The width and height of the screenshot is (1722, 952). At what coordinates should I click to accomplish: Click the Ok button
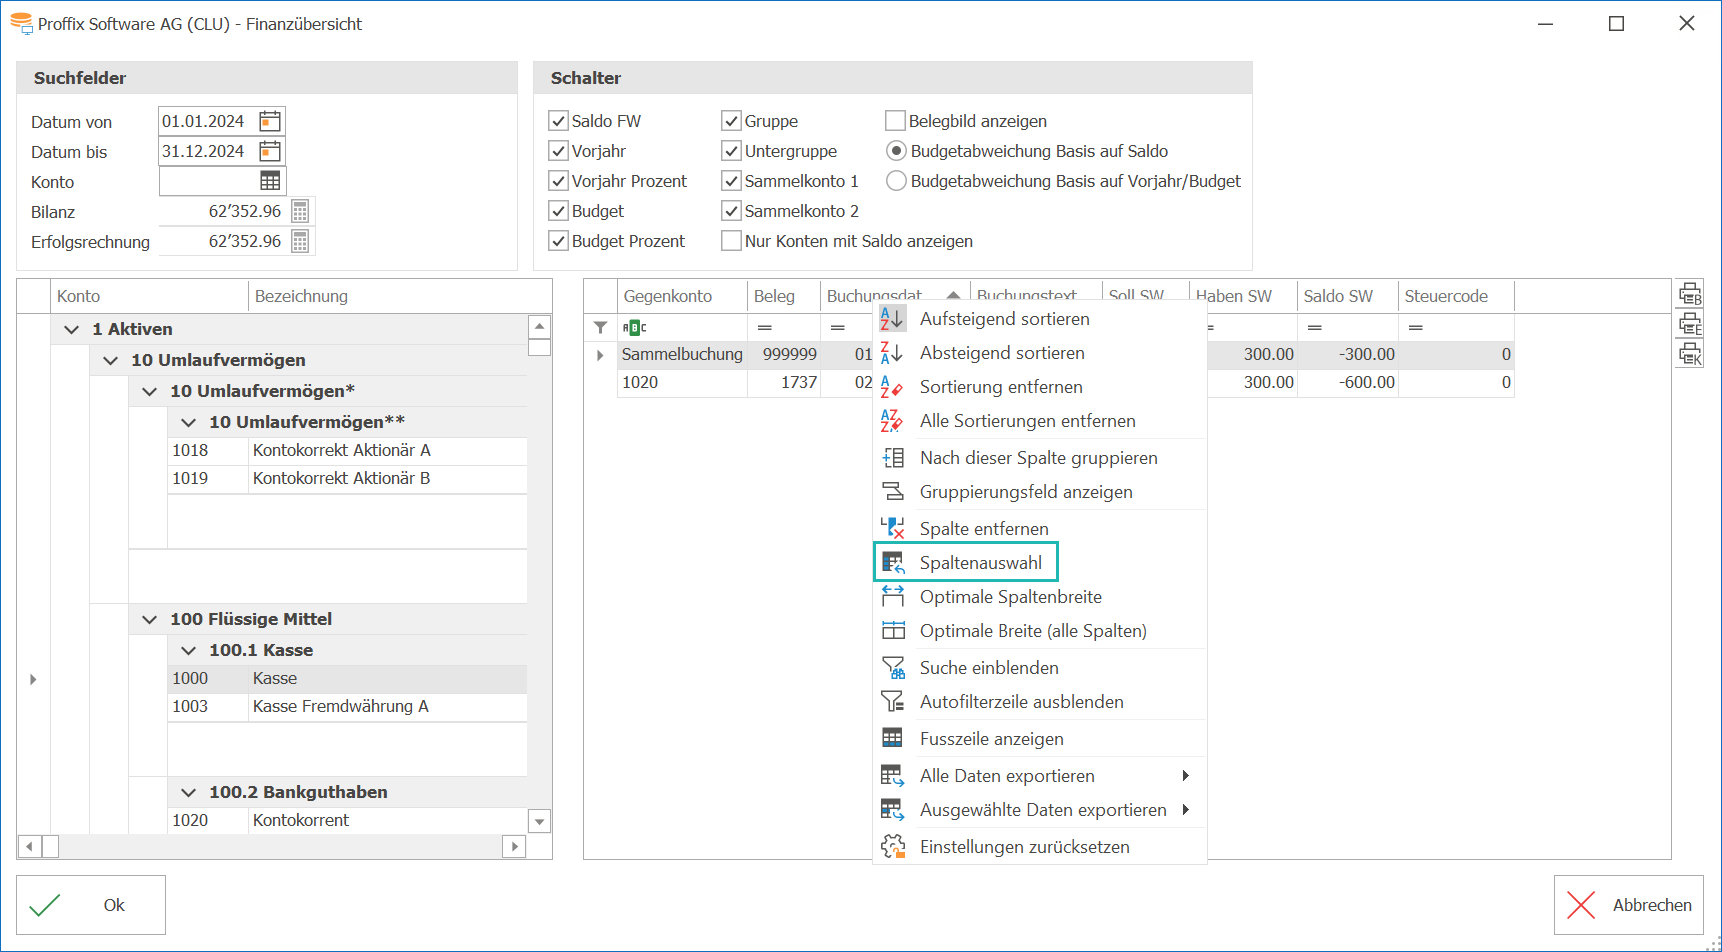(x=91, y=905)
